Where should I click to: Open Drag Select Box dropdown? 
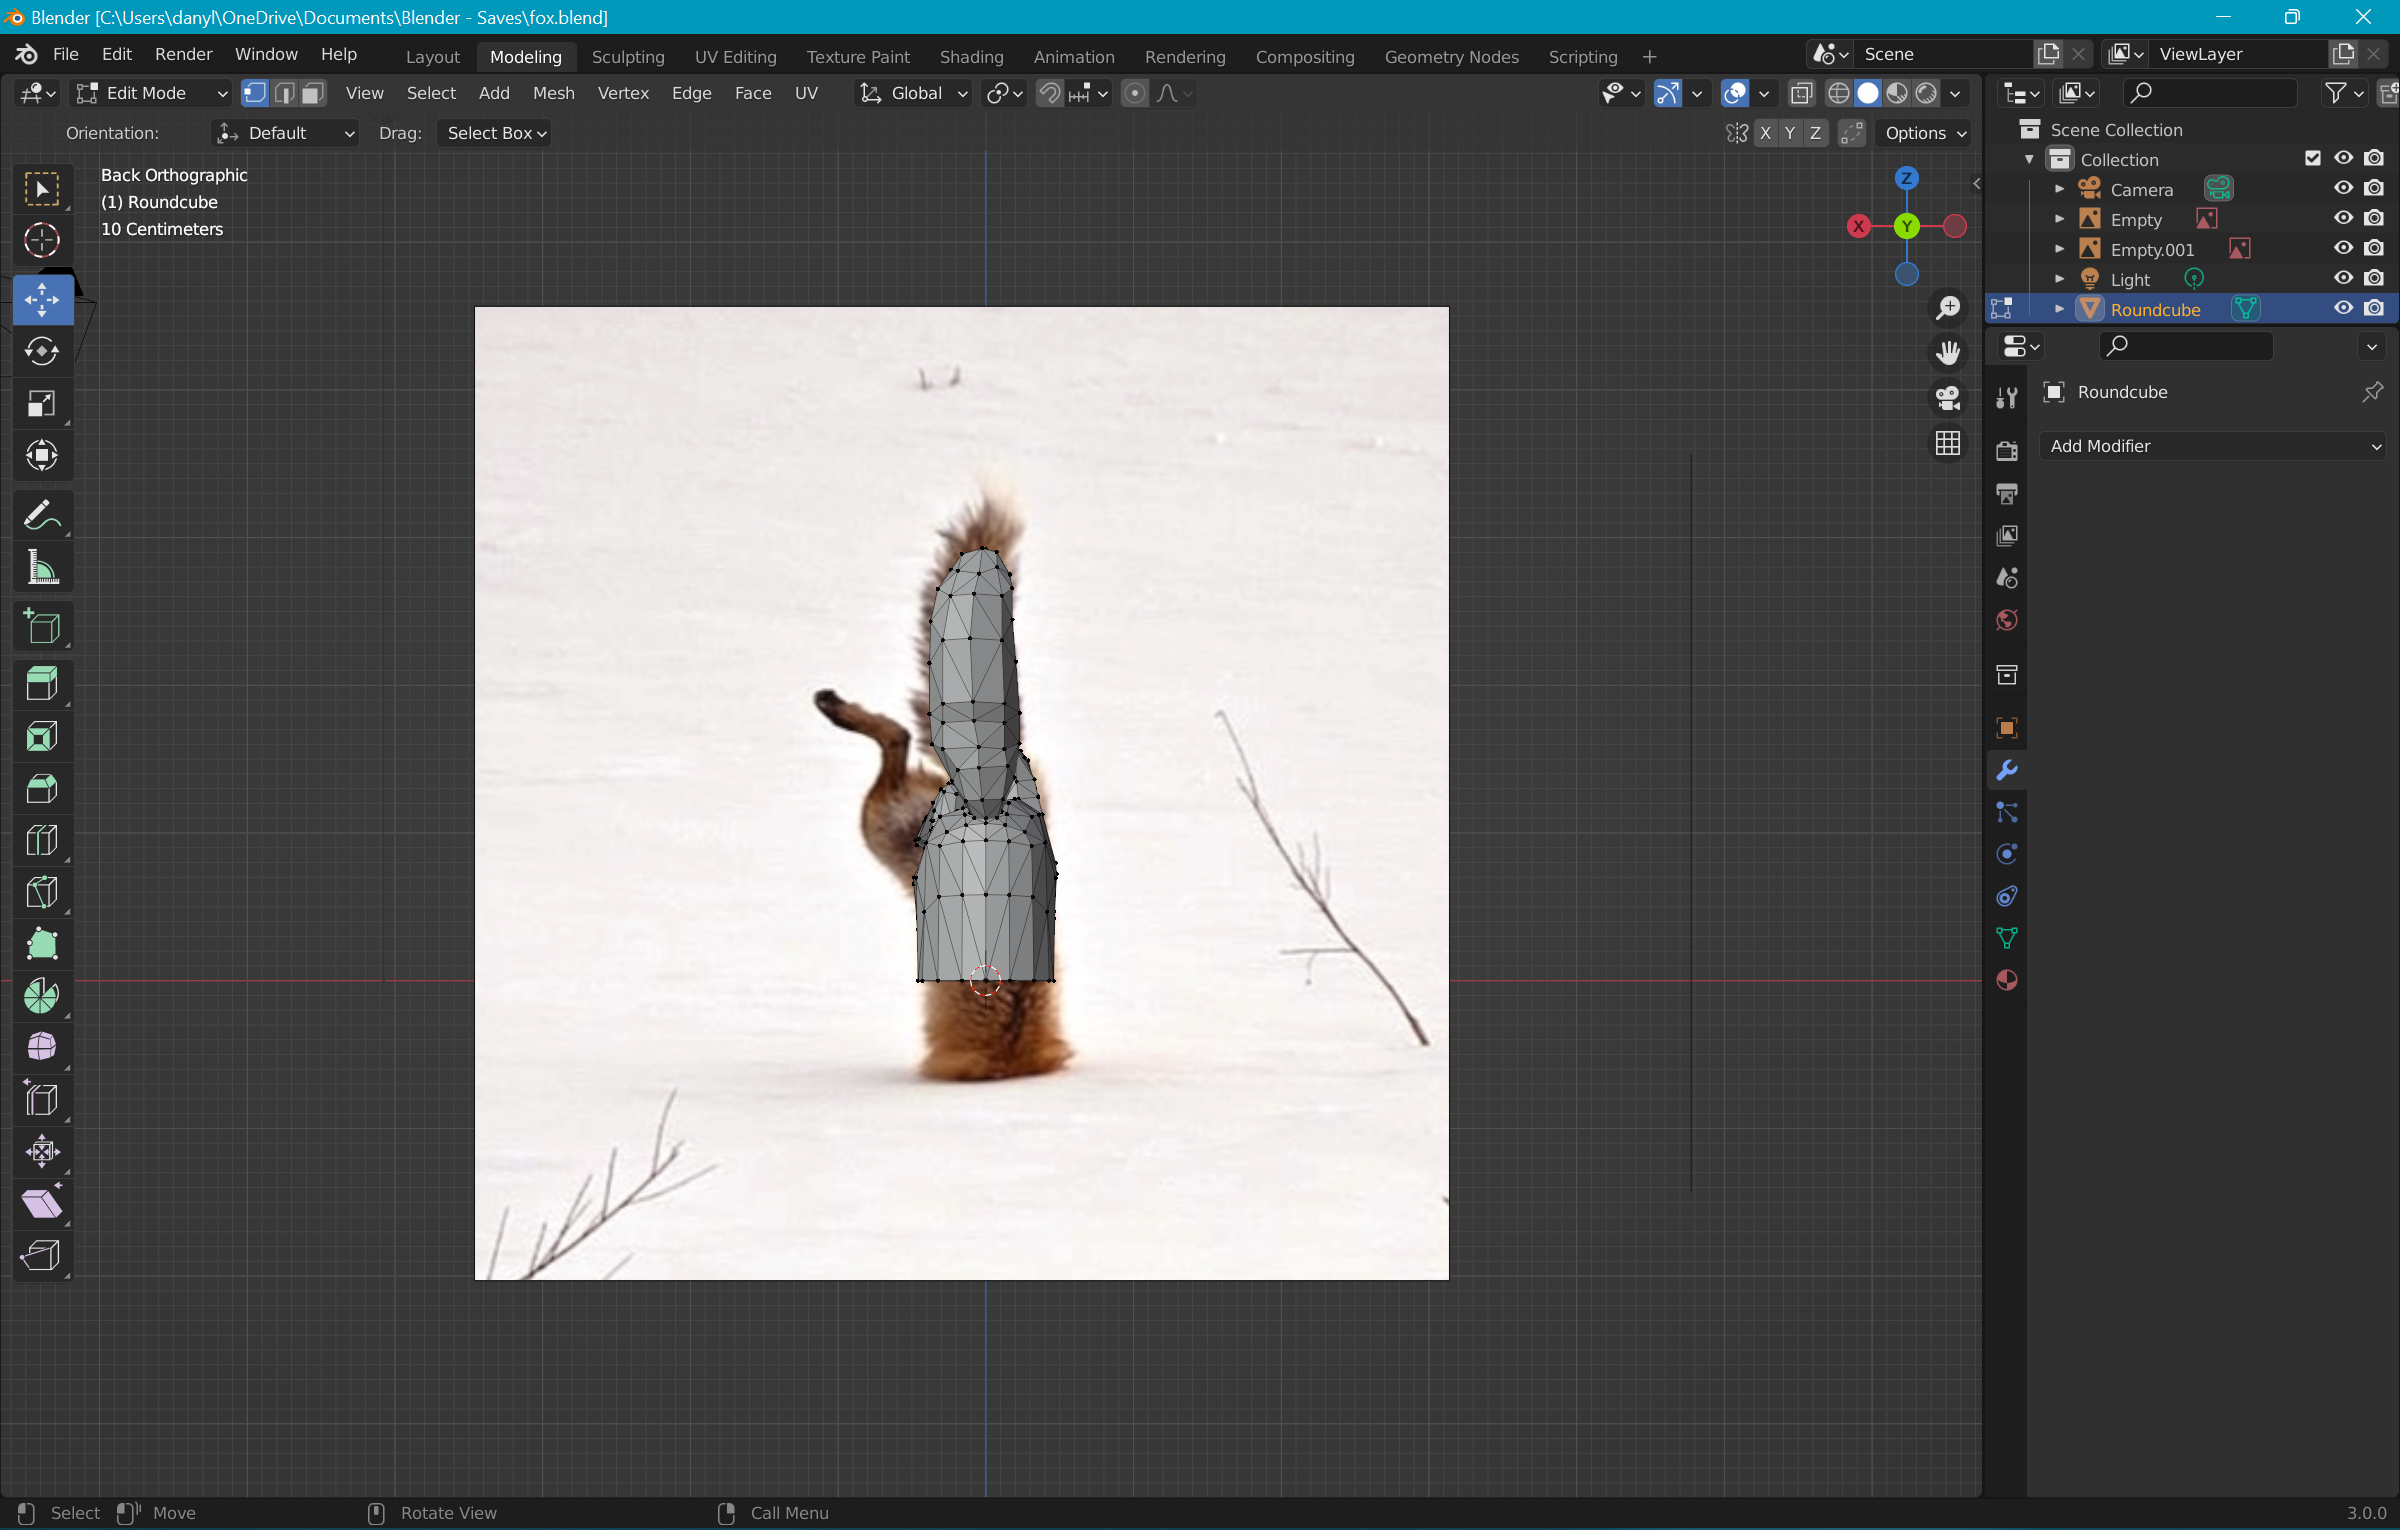[494, 133]
